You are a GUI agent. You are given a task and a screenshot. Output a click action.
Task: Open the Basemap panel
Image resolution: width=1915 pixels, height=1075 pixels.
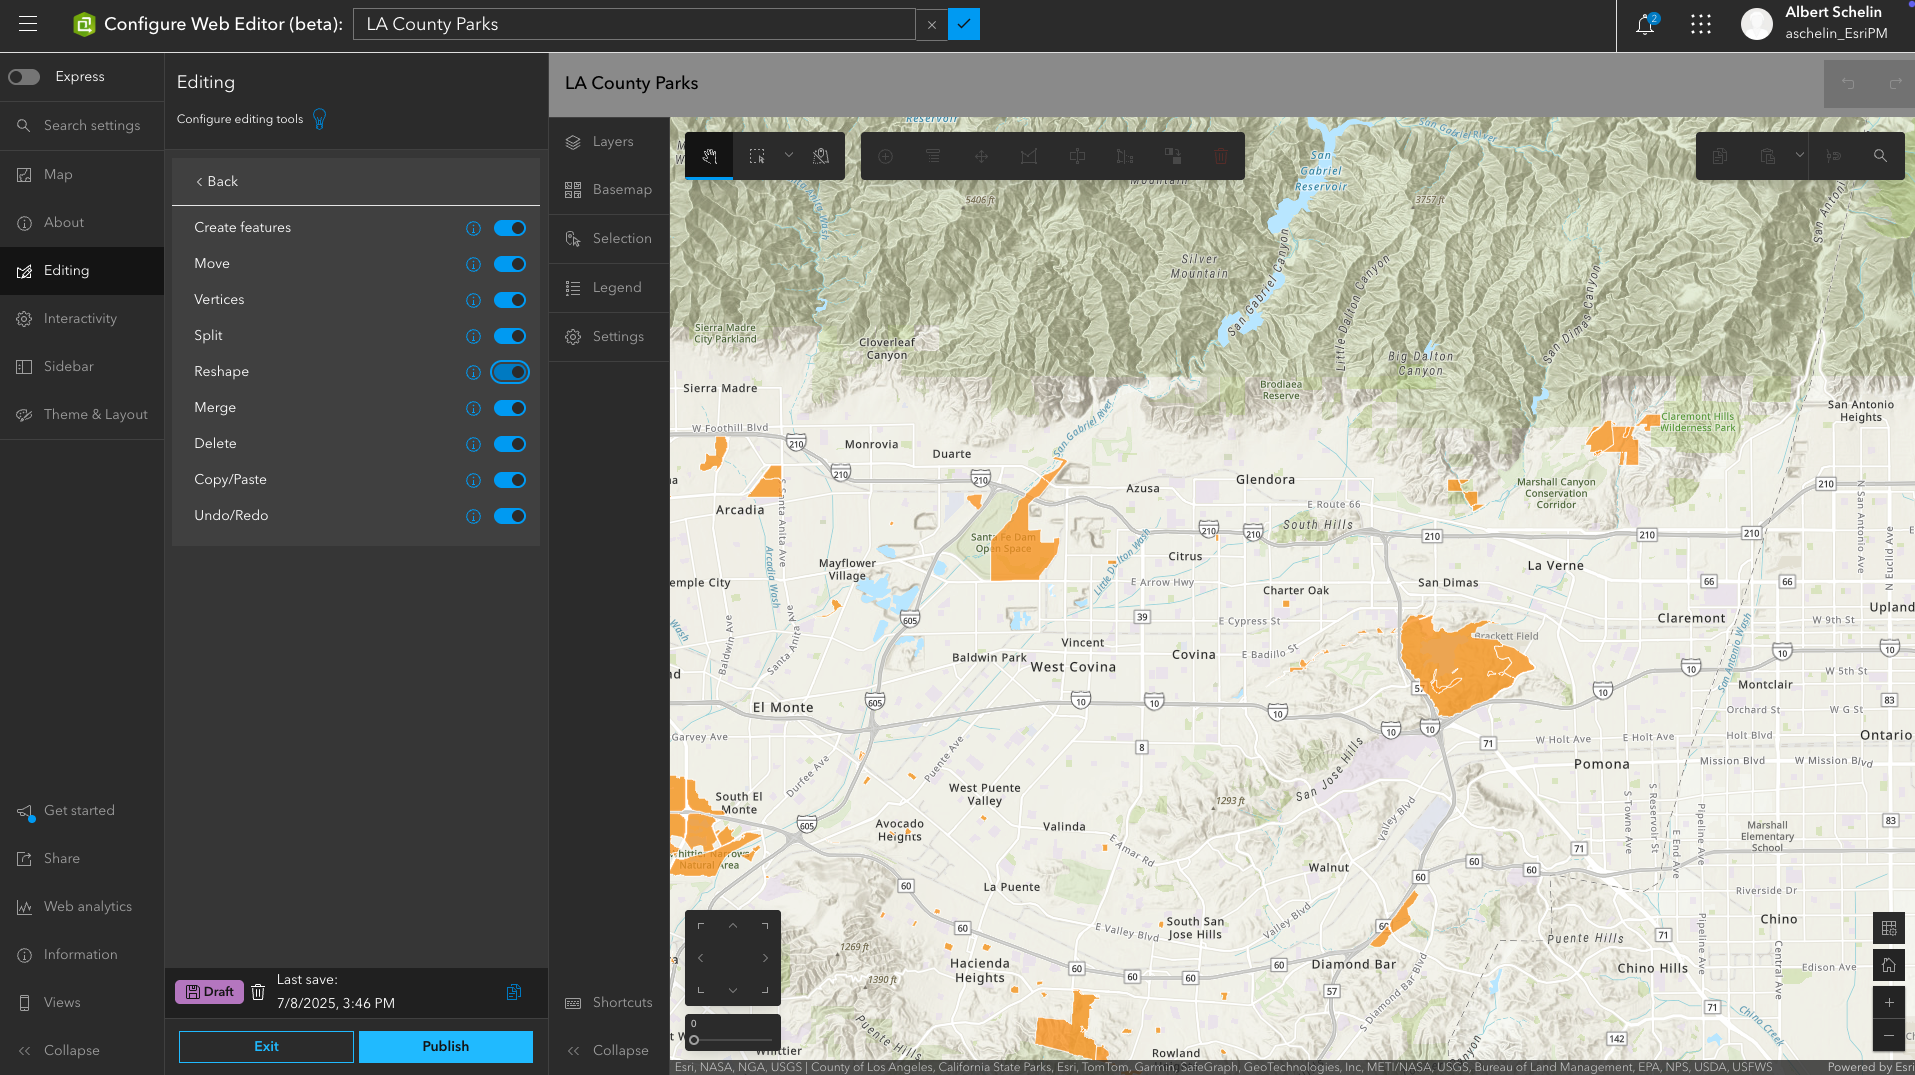609,189
